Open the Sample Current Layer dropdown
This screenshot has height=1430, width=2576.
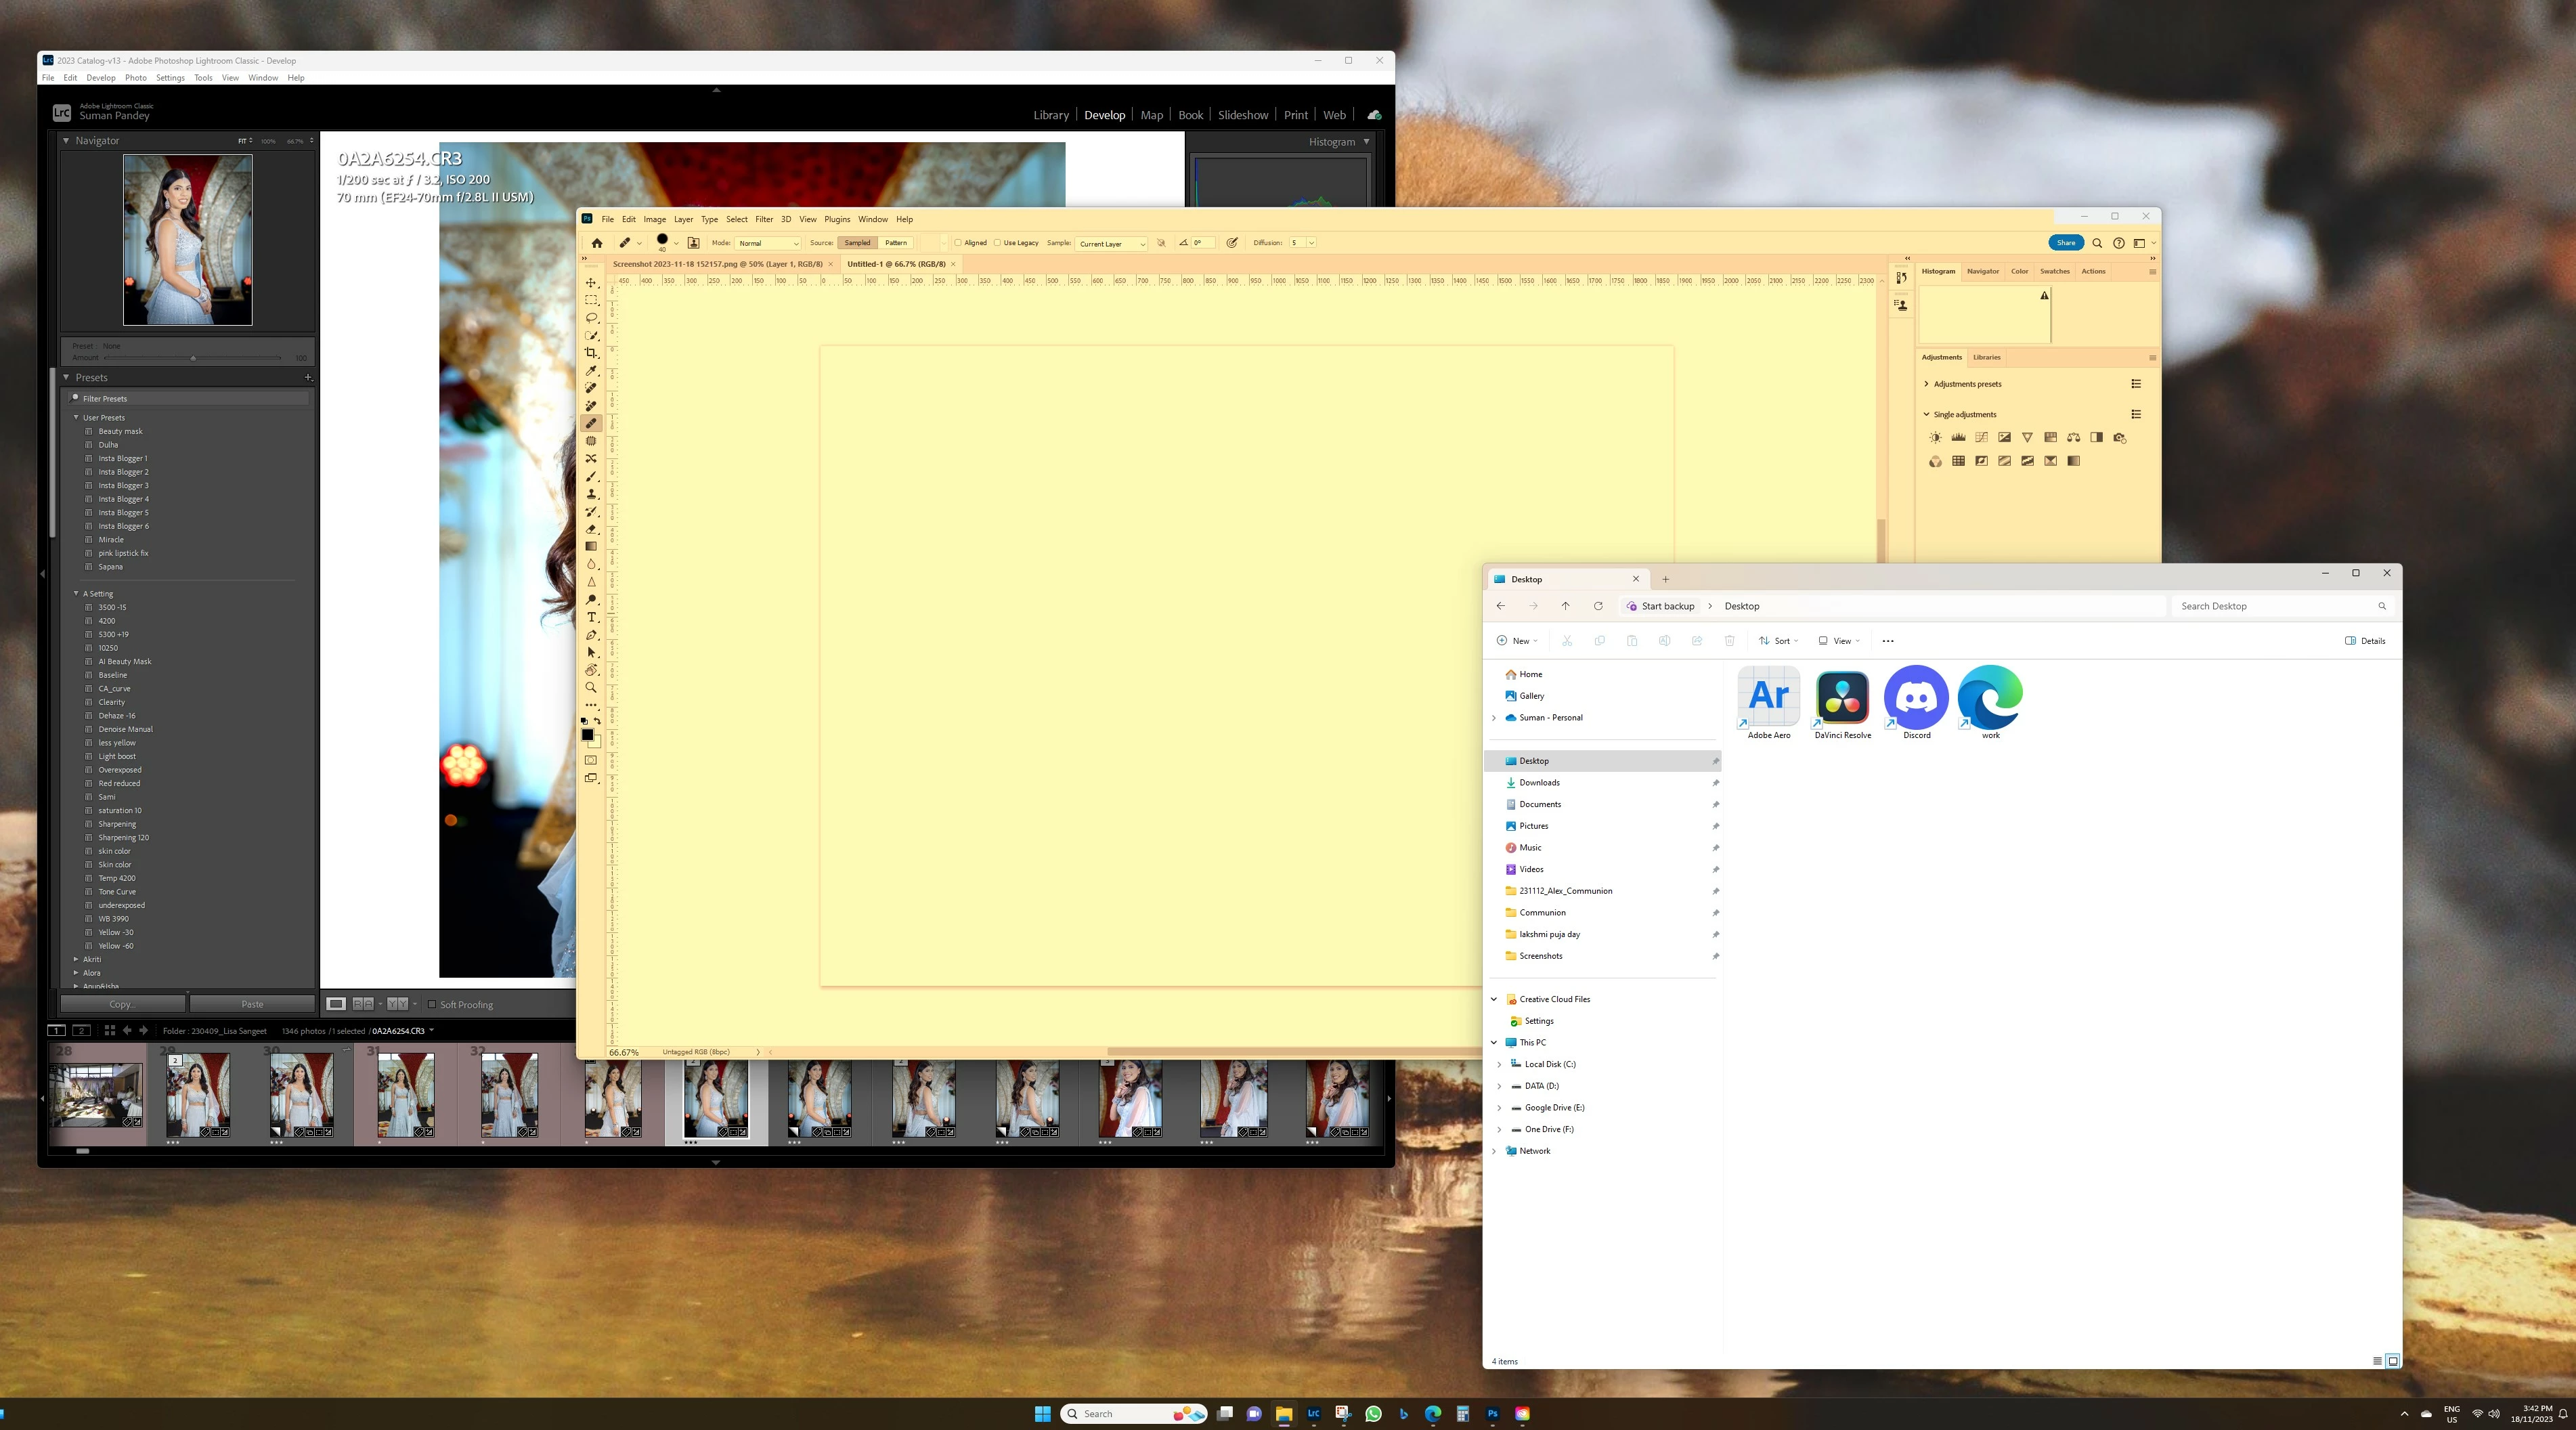(1111, 243)
